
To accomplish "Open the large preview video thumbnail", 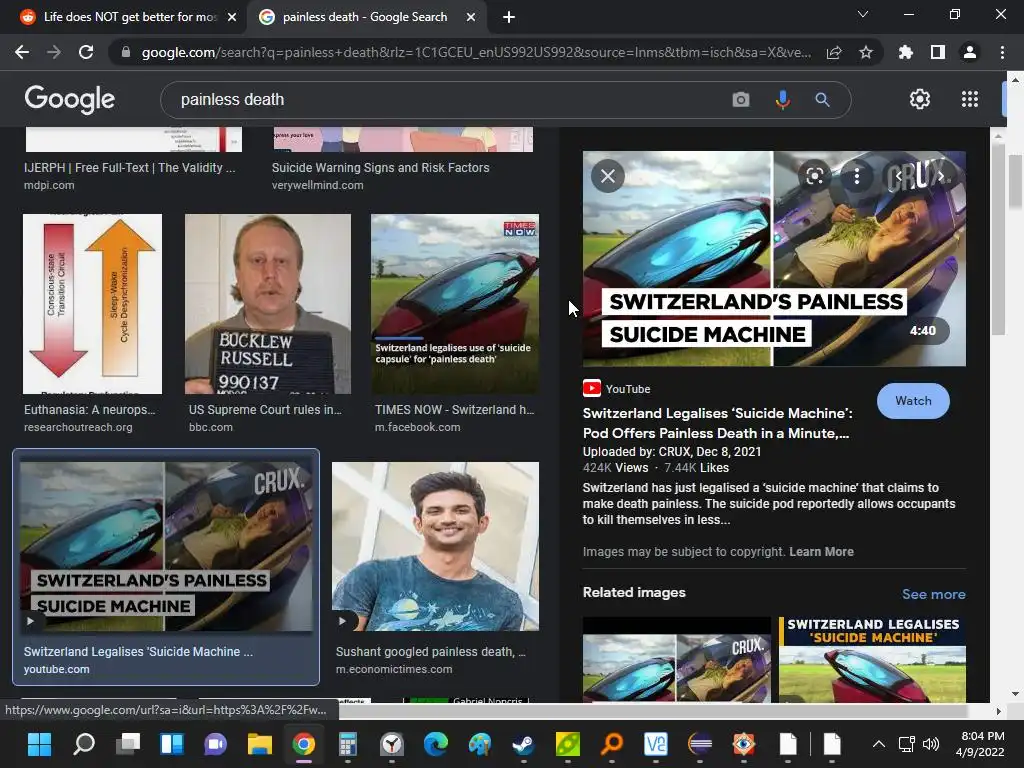I will coord(774,259).
